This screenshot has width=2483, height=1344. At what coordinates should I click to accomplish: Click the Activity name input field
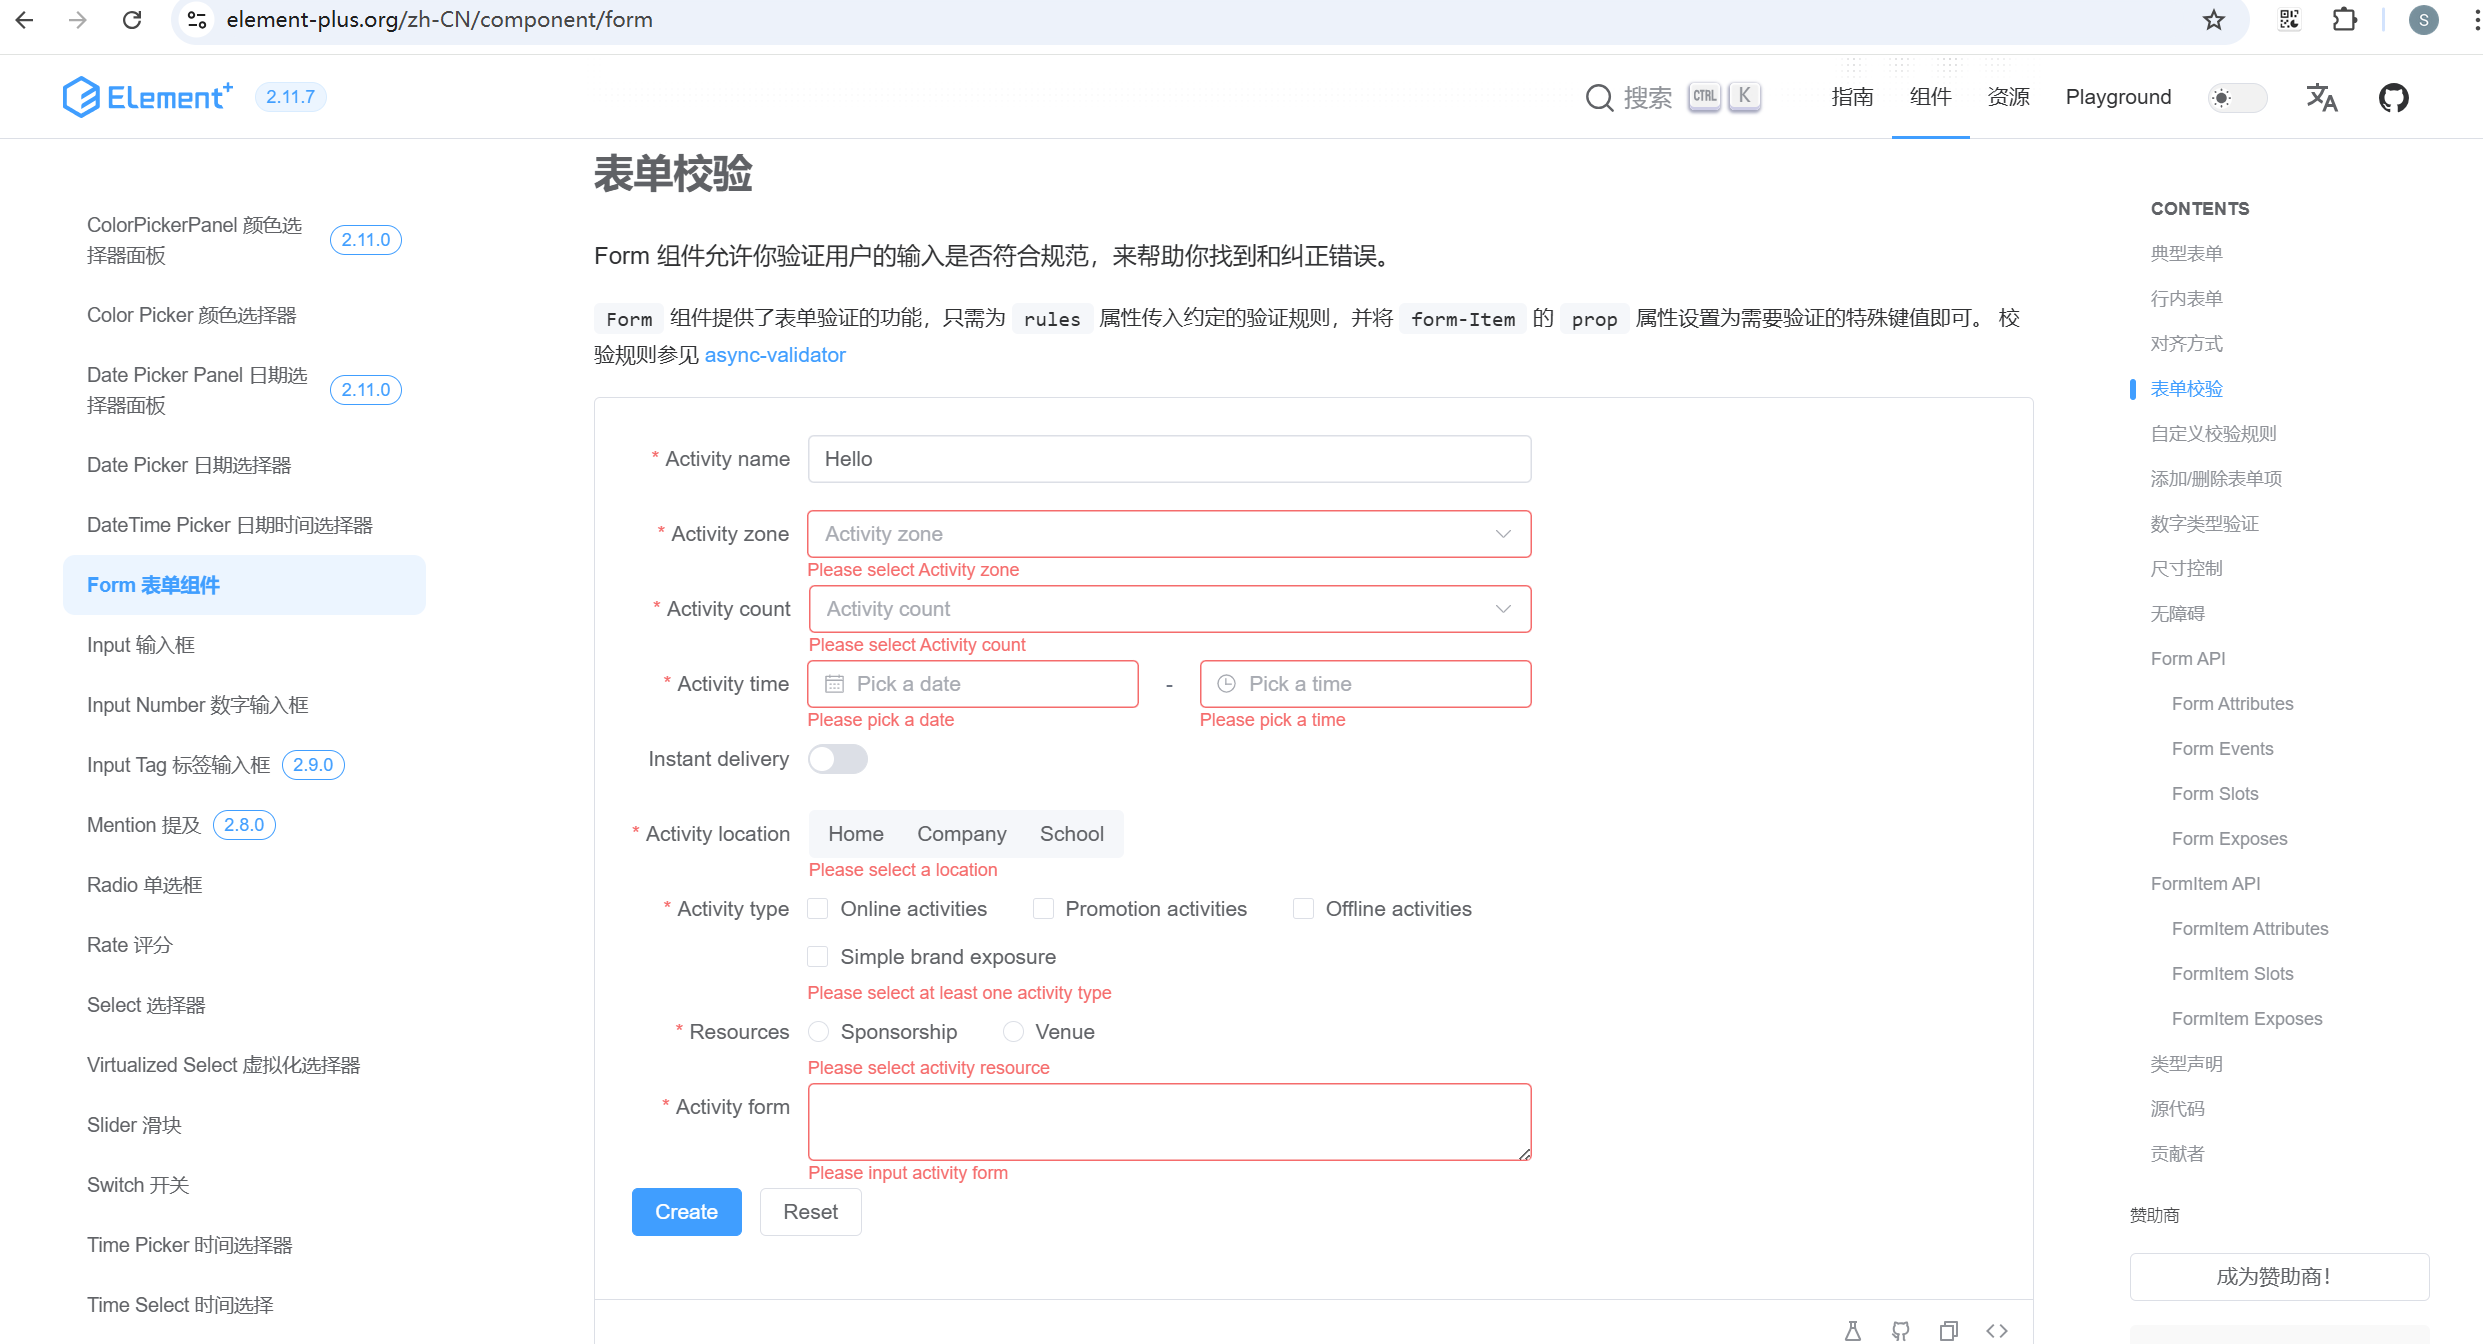tap(1168, 458)
